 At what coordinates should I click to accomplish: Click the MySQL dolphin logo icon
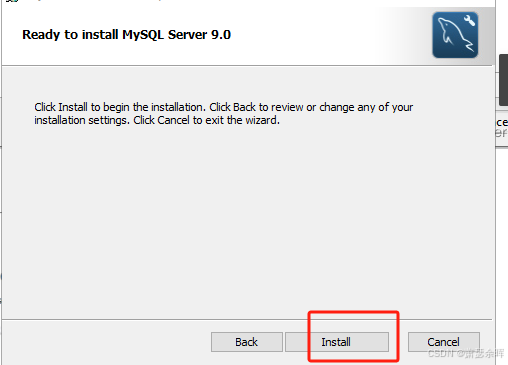[455, 35]
